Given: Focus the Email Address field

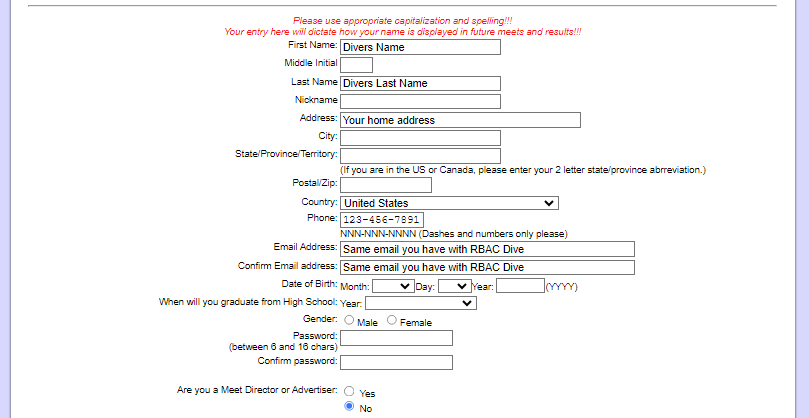Looking at the screenshot, I should (x=487, y=249).
